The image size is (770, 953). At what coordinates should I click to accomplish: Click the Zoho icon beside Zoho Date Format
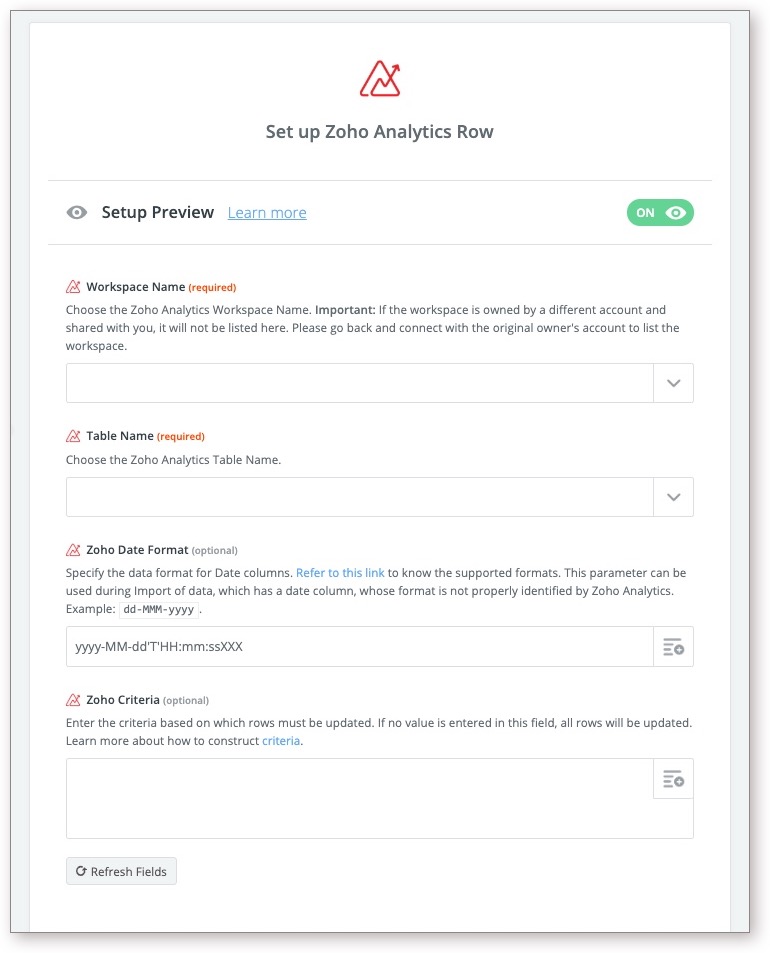[x=73, y=550]
